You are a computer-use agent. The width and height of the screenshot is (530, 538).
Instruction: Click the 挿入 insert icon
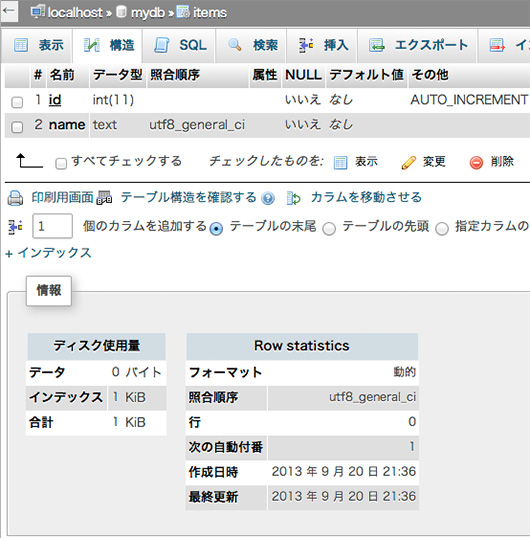pos(306,45)
